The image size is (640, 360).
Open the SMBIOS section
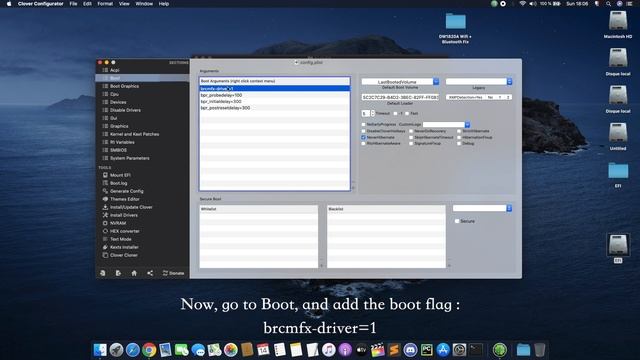point(118,150)
